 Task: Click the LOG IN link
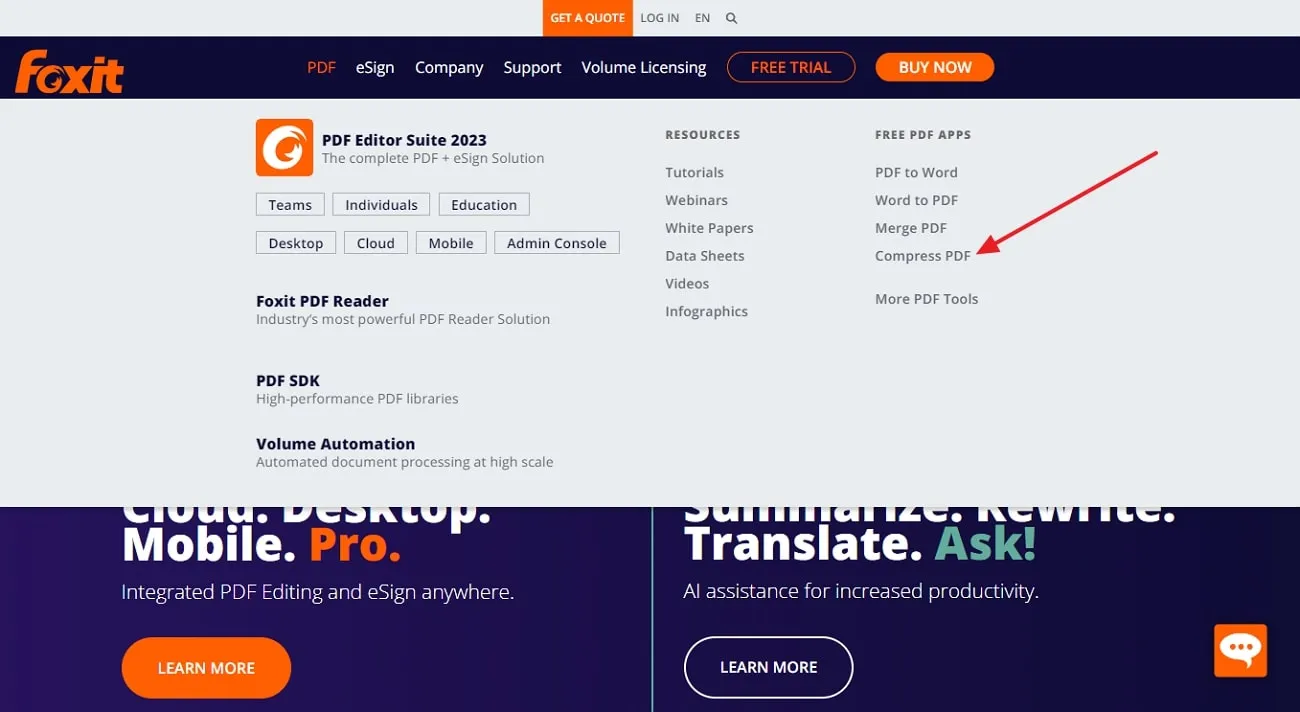click(x=660, y=18)
